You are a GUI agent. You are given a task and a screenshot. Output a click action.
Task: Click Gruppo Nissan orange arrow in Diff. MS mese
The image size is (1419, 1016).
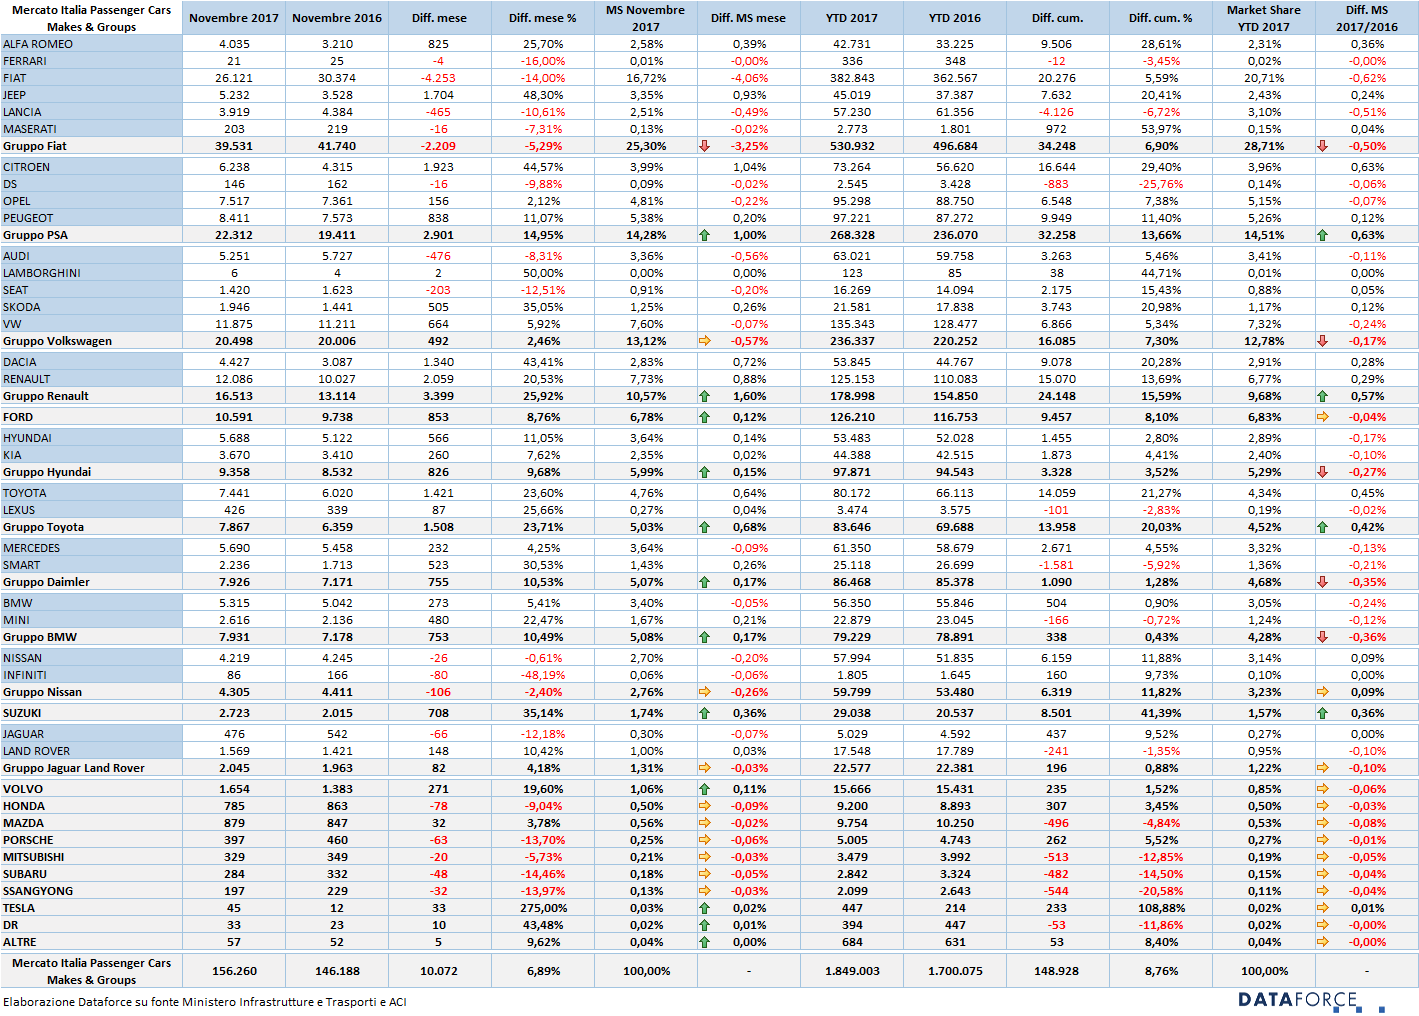pos(705,692)
